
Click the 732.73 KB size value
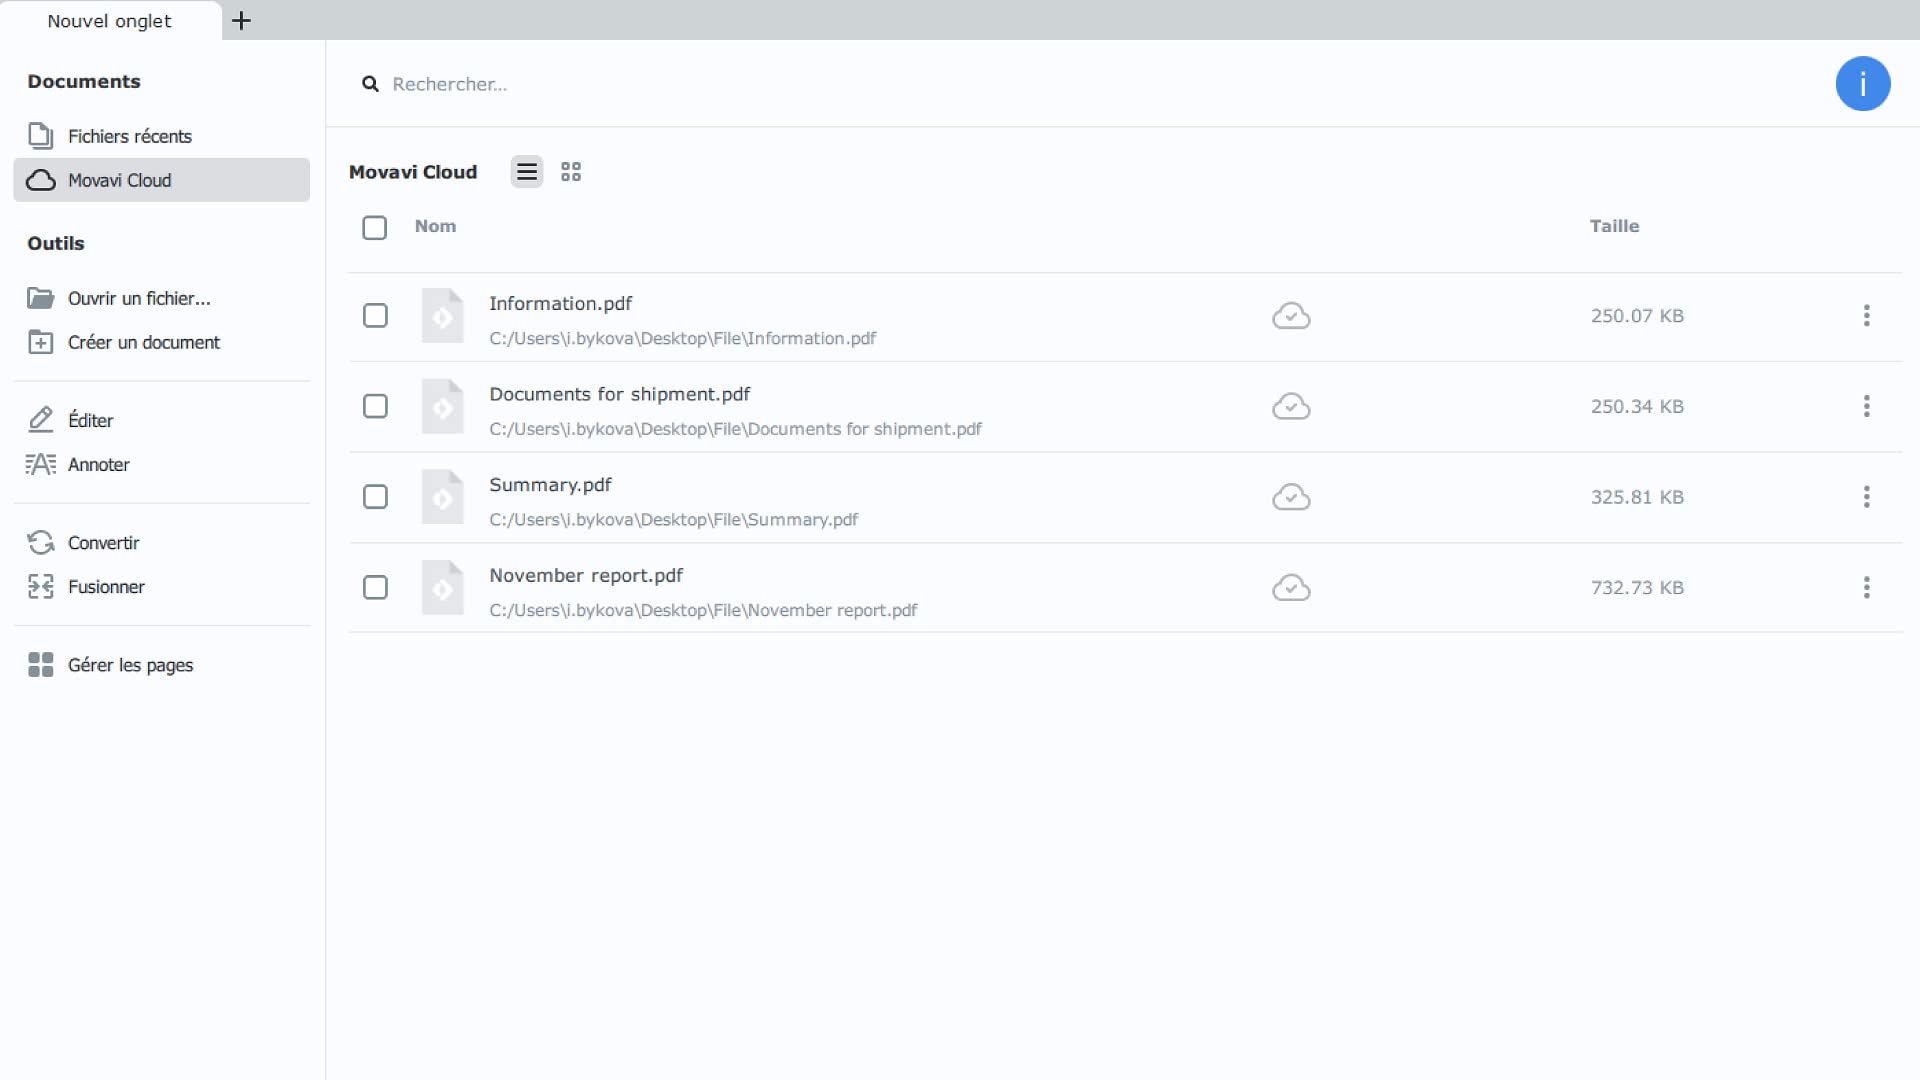1637,587
